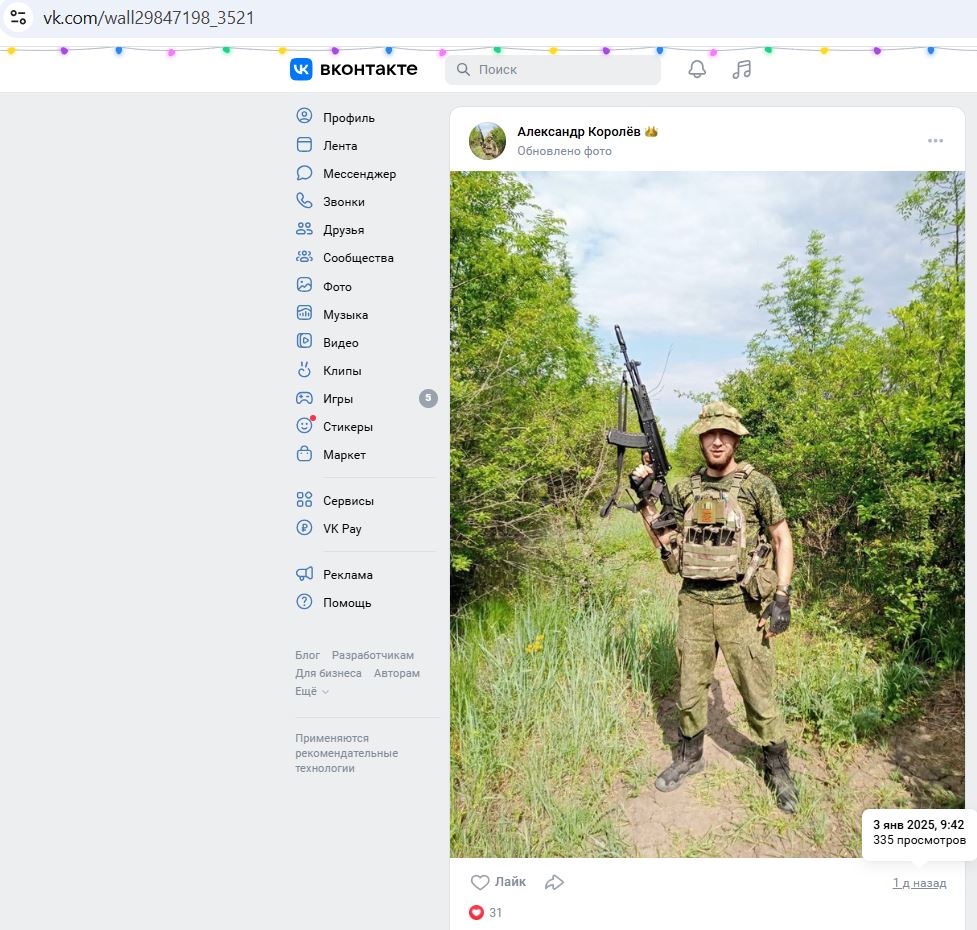This screenshot has width=977, height=930.
Task: Open Профиль in the sidebar
Action: [x=348, y=118]
